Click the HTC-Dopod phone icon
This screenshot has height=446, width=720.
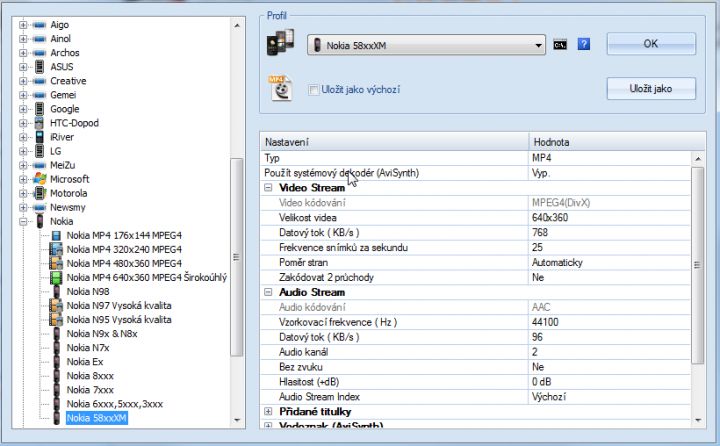pyautogui.click(x=40, y=123)
